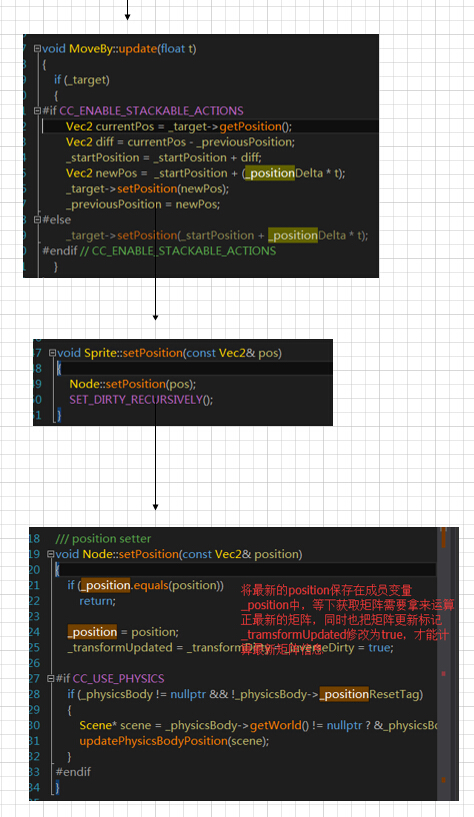Click highlighted _positionDelta in the #else branch

(293, 235)
